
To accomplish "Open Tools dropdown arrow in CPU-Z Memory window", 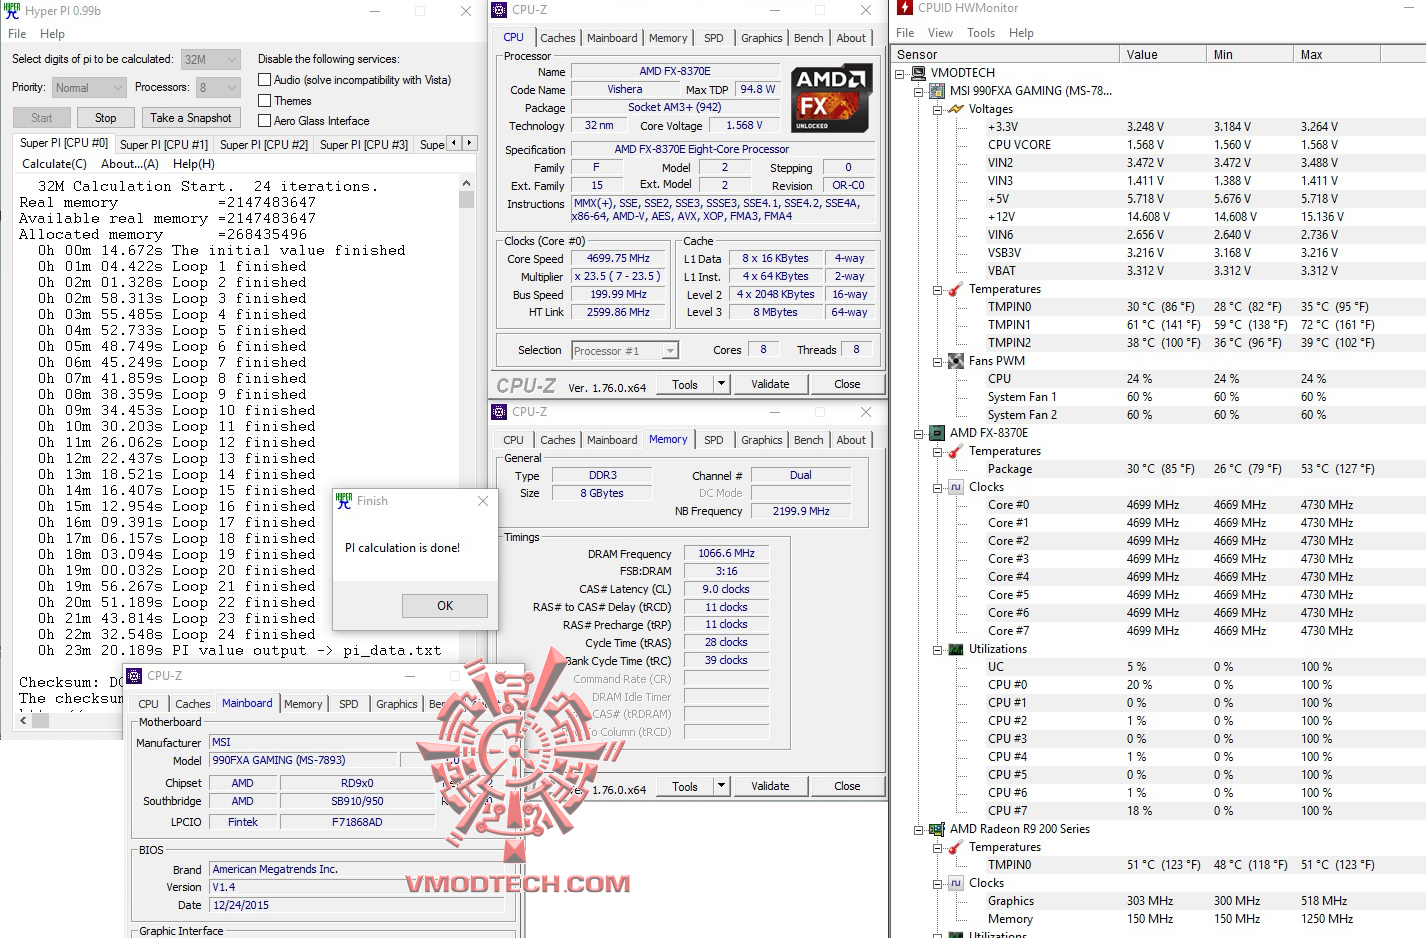I will pos(720,786).
